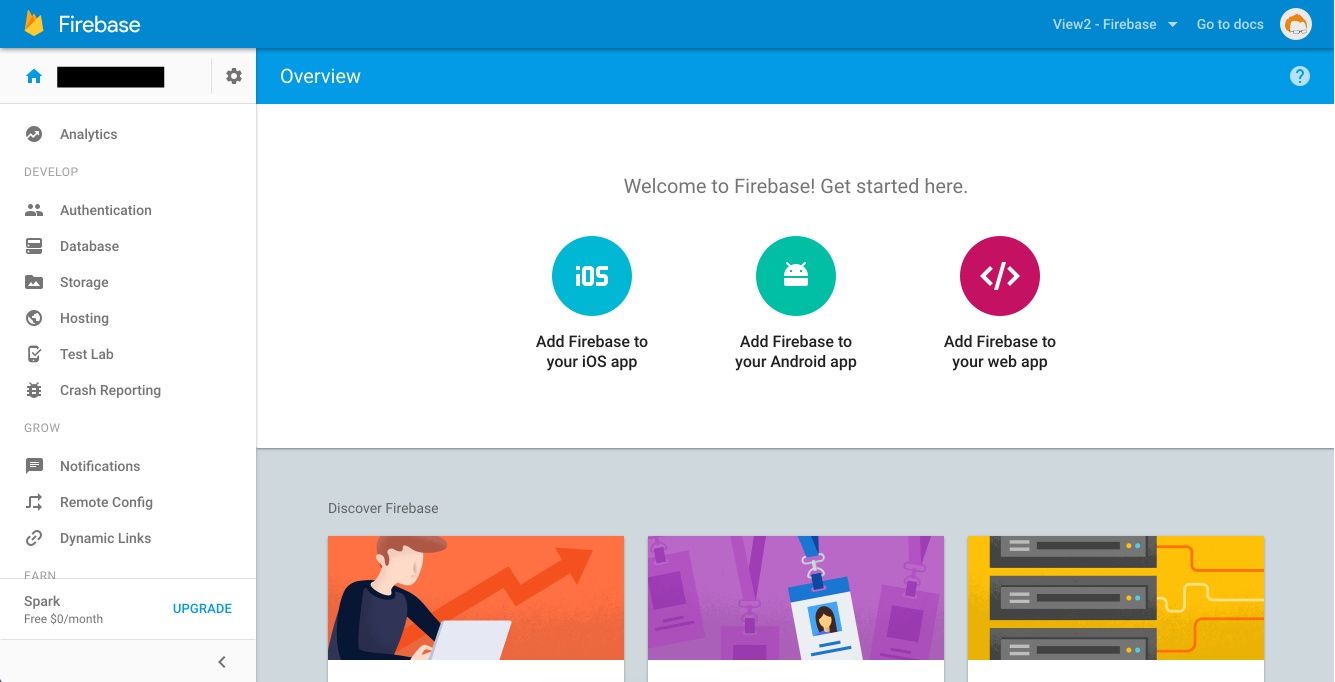
Task: Open the yellow server racks card
Action: (x=1116, y=608)
